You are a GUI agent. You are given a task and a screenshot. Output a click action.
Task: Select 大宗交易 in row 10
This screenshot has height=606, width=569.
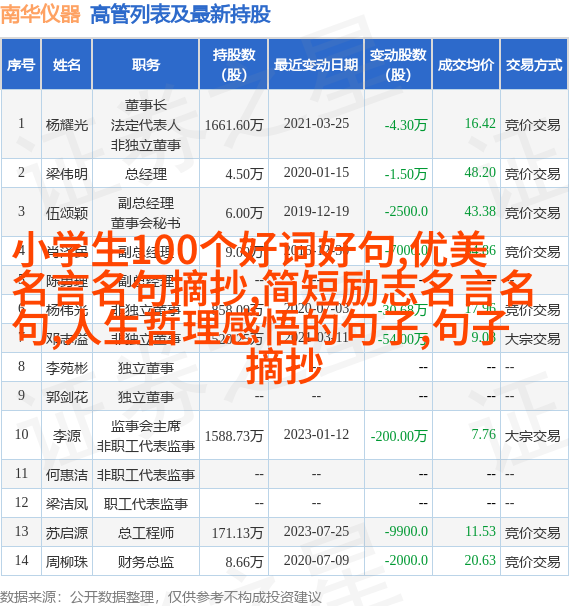point(532,436)
